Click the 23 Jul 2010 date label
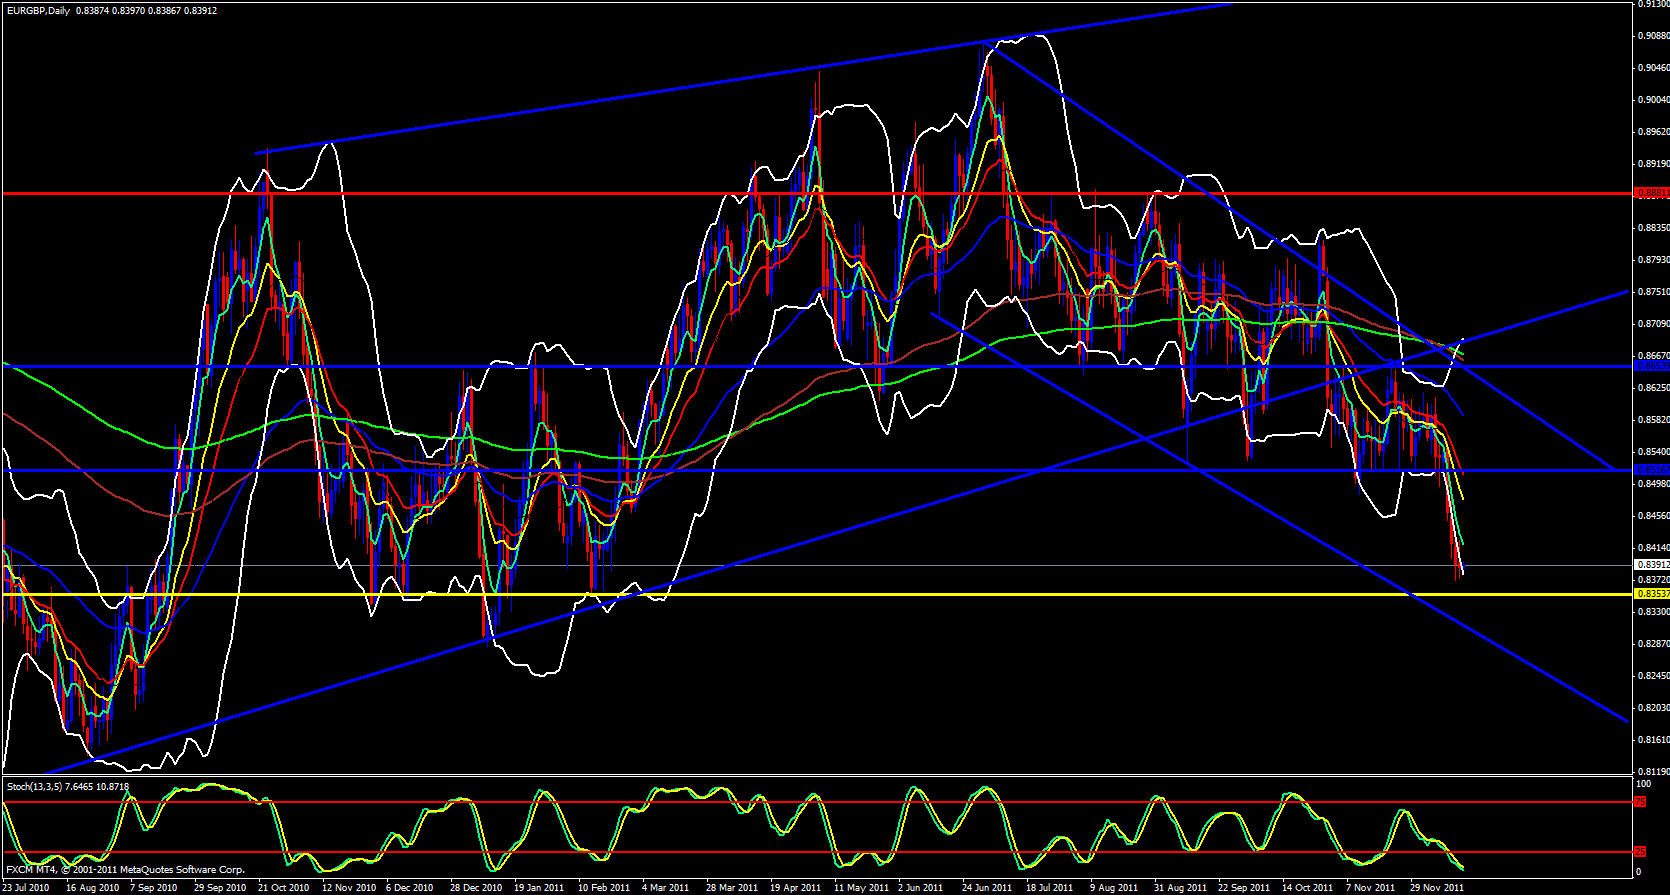This screenshot has width=1670, height=895. (x=26, y=887)
